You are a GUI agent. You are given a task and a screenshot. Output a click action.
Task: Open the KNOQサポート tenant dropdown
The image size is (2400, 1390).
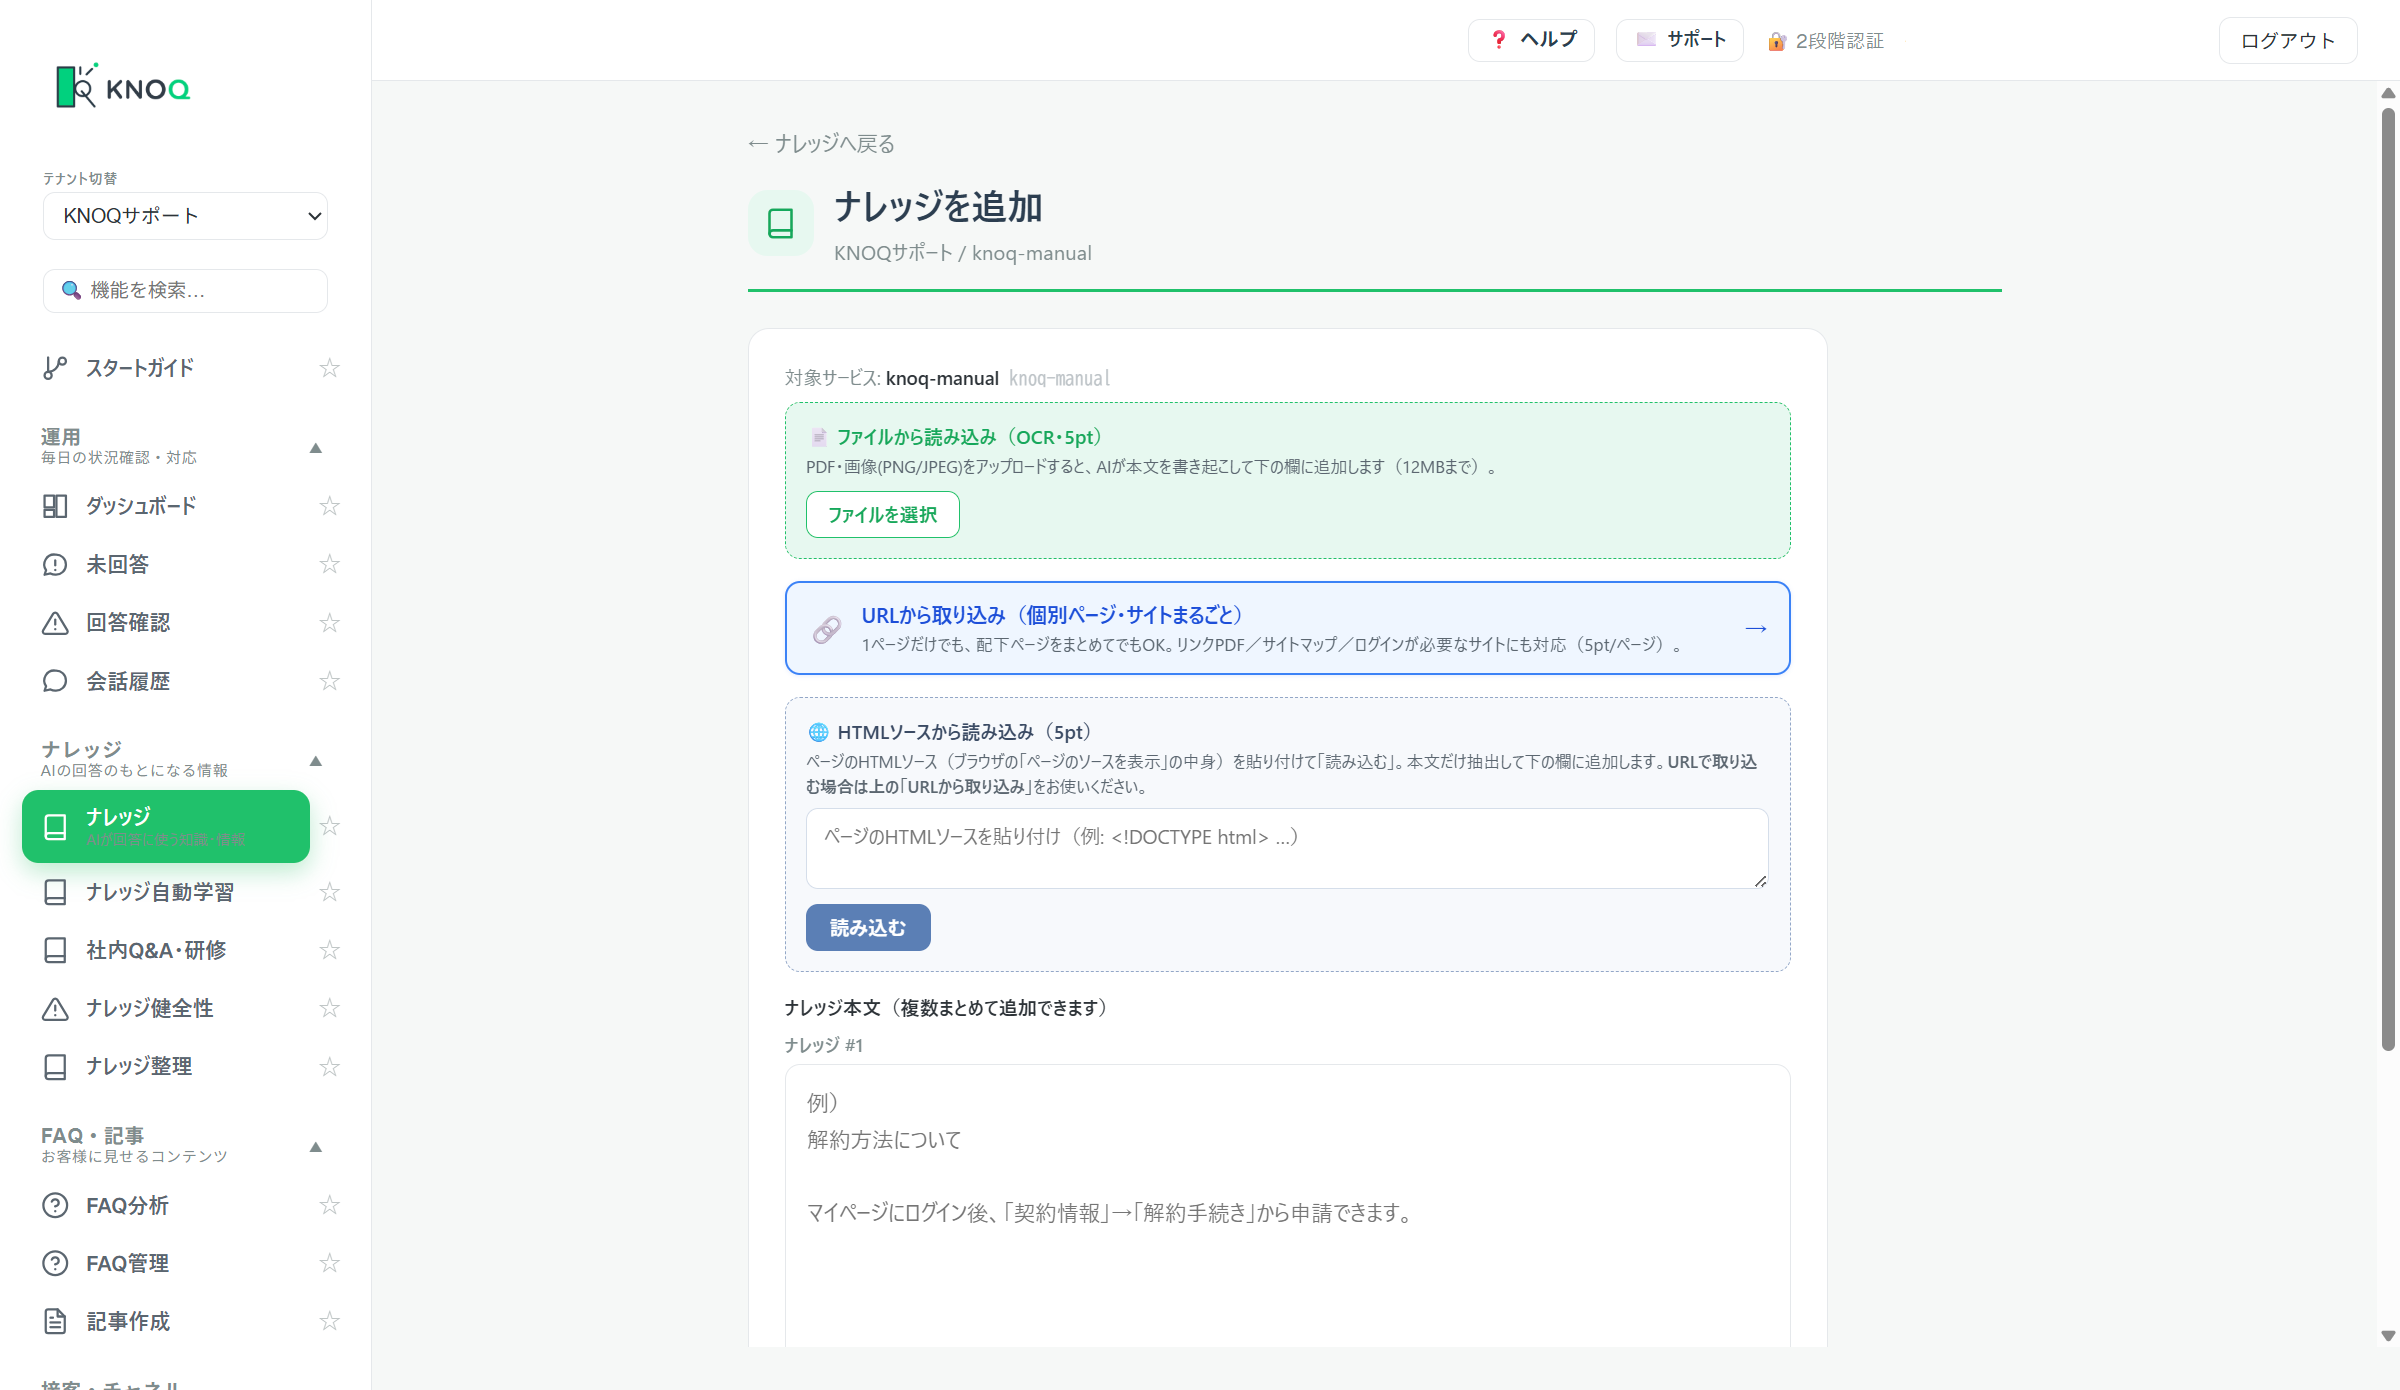[185, 216]
